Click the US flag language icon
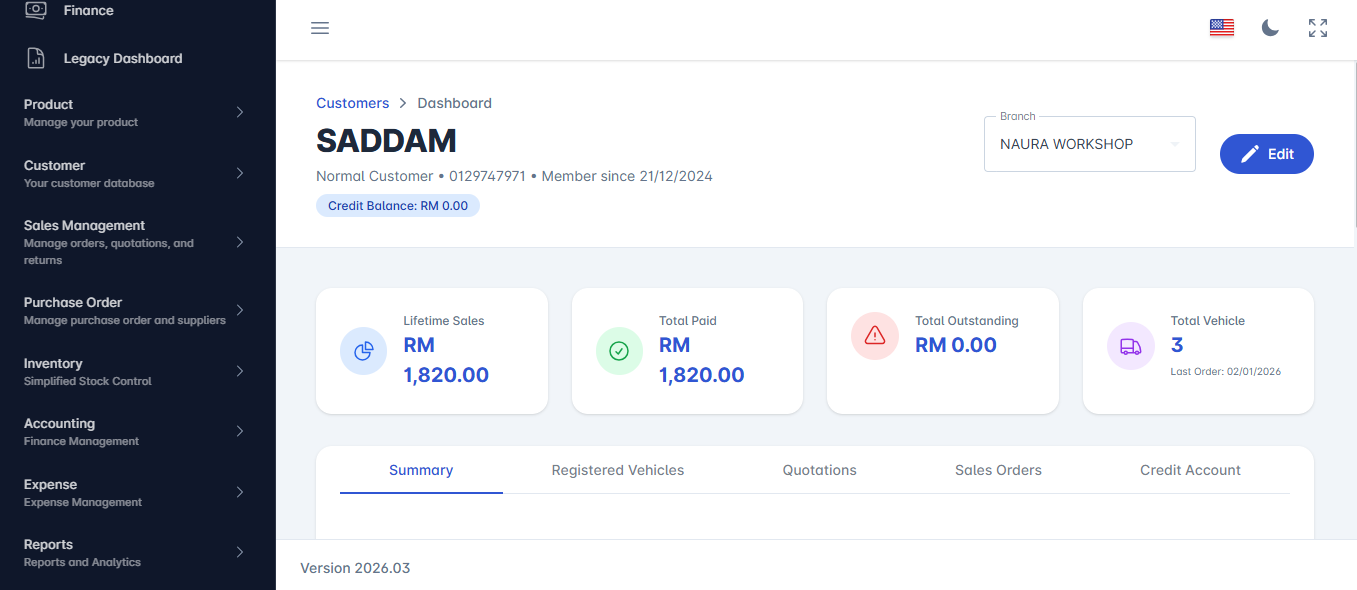1357x590 pixels. 1221,28
